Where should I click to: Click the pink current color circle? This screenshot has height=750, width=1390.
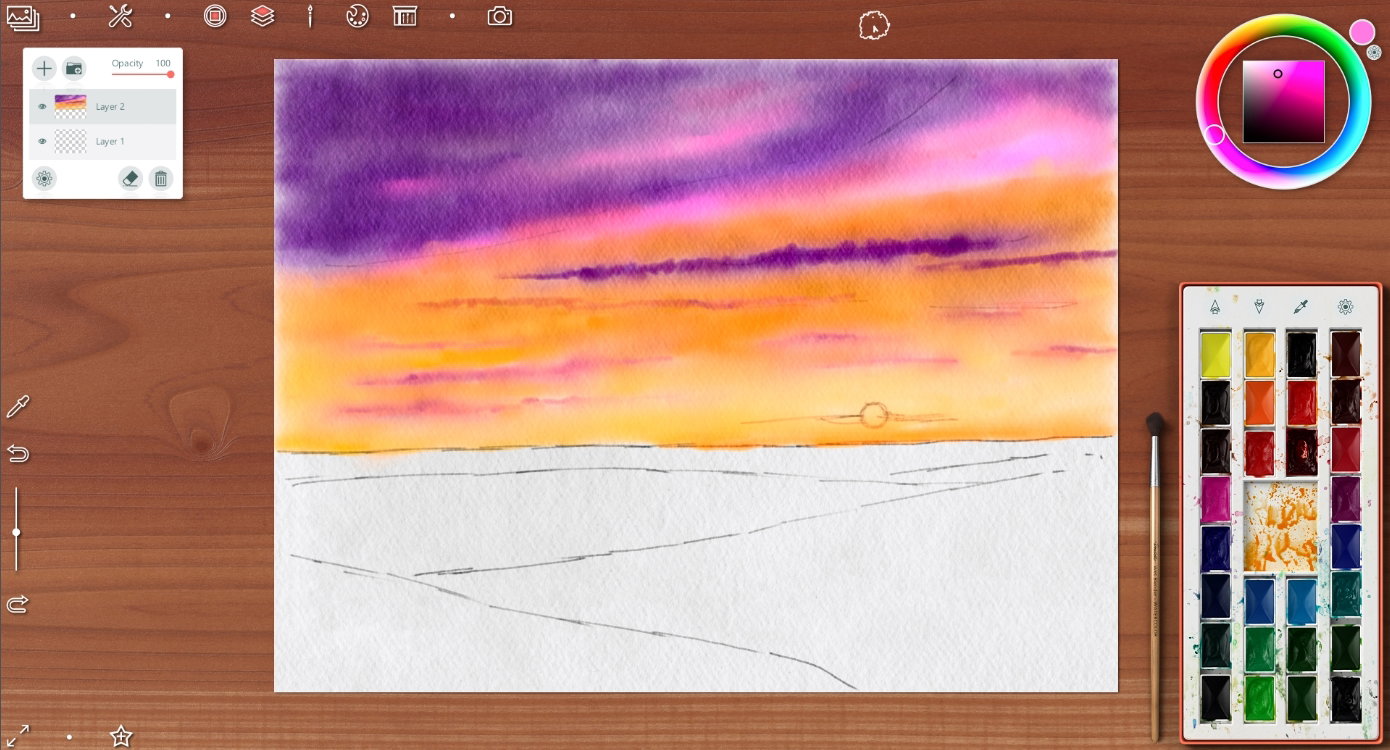(1362, 32)
